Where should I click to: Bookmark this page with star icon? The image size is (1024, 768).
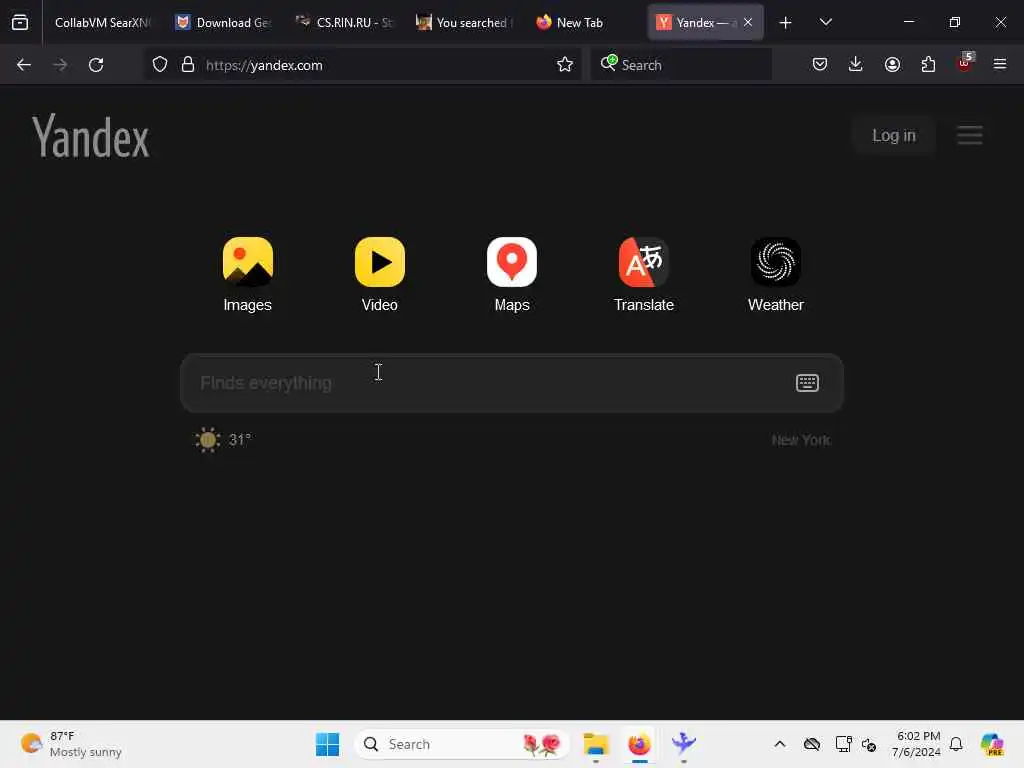click(565, 65)
